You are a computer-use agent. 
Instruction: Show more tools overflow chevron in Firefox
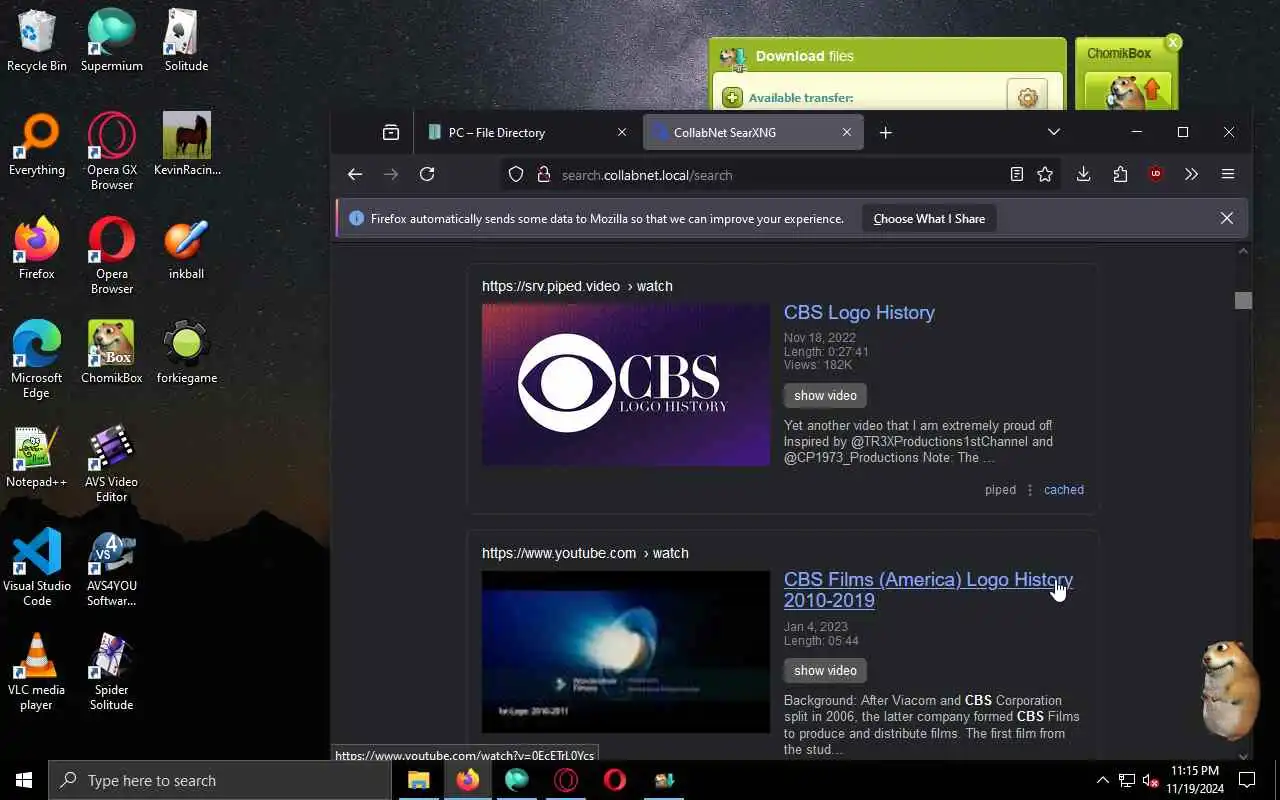[x=1191, y=174]
